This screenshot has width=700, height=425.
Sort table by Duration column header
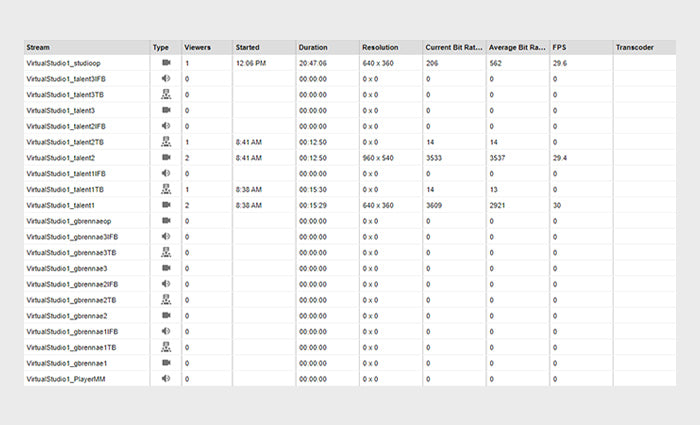(x=312, y=47)
